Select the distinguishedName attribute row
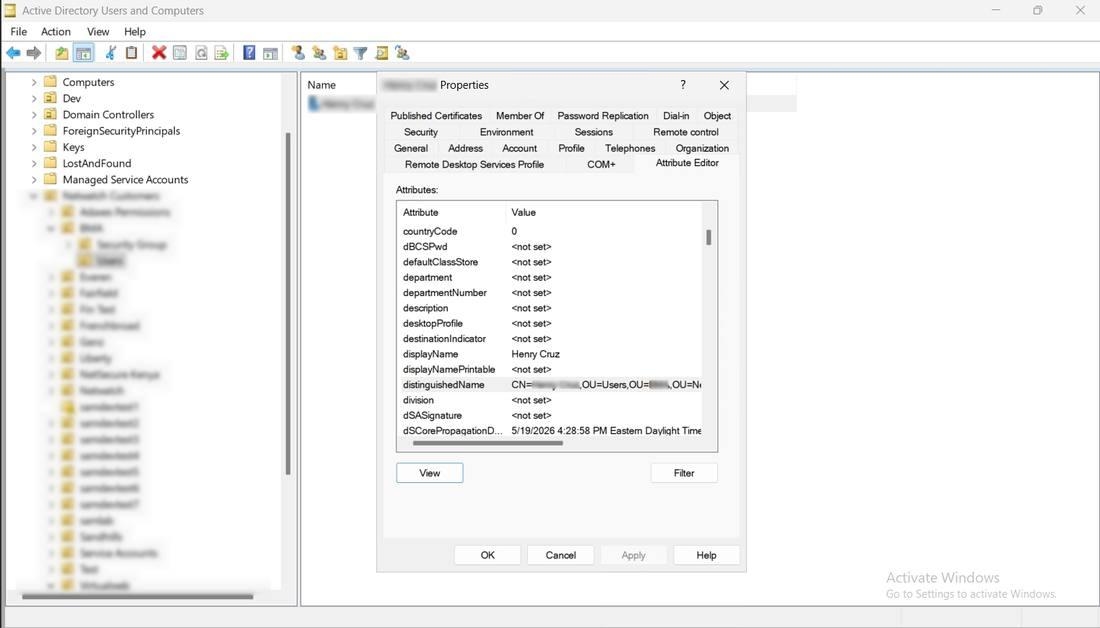Viewport: 1100px width, 628px height. pyautogui.click(x=549, y=385)
